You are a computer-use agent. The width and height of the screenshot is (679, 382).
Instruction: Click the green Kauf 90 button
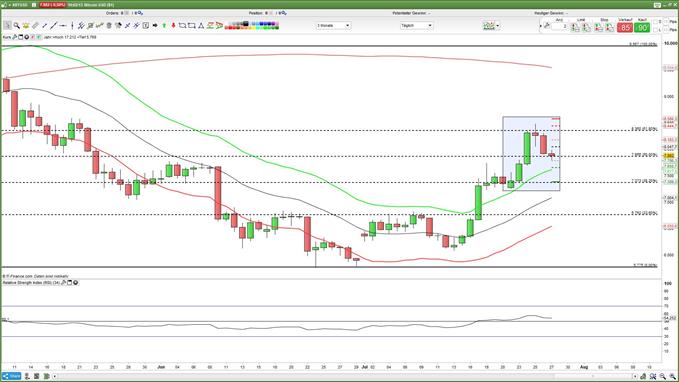[642, 28]
